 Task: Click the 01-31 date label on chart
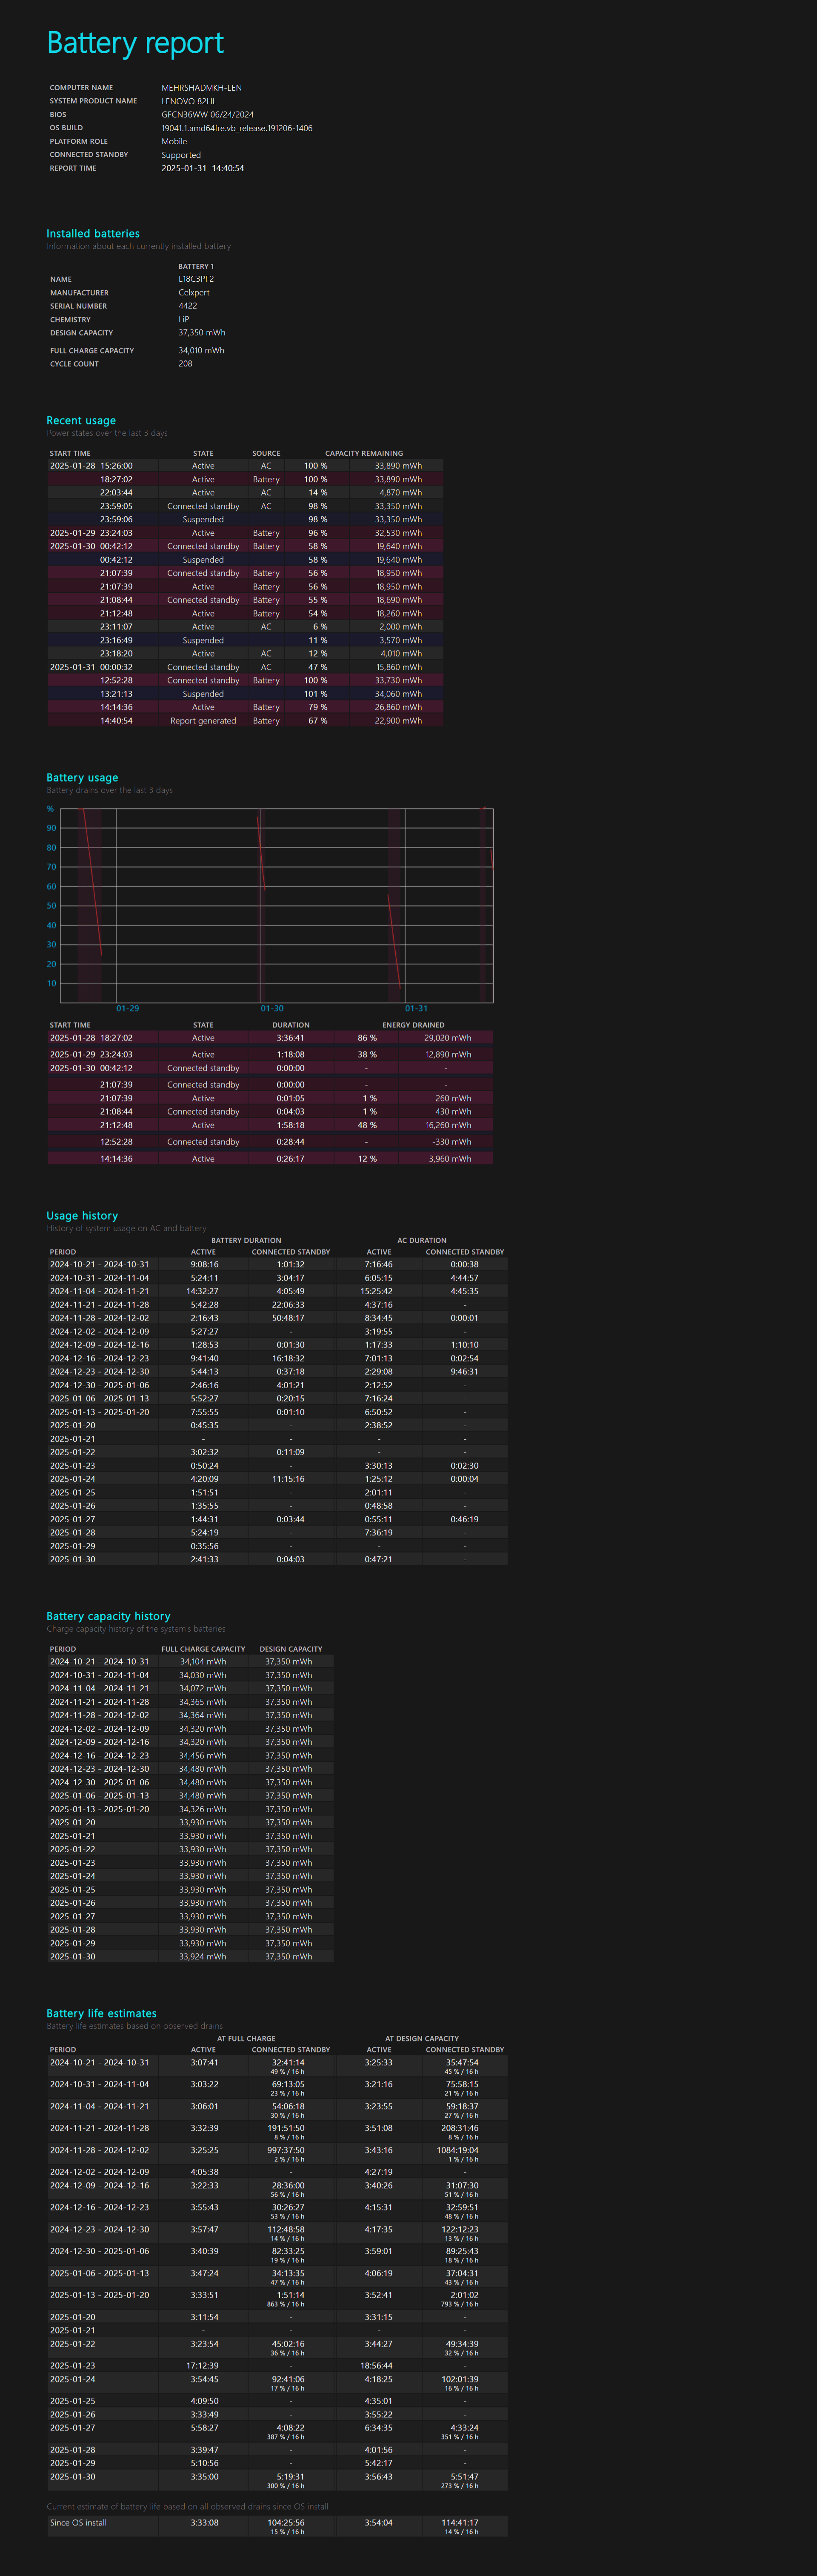416,1008
